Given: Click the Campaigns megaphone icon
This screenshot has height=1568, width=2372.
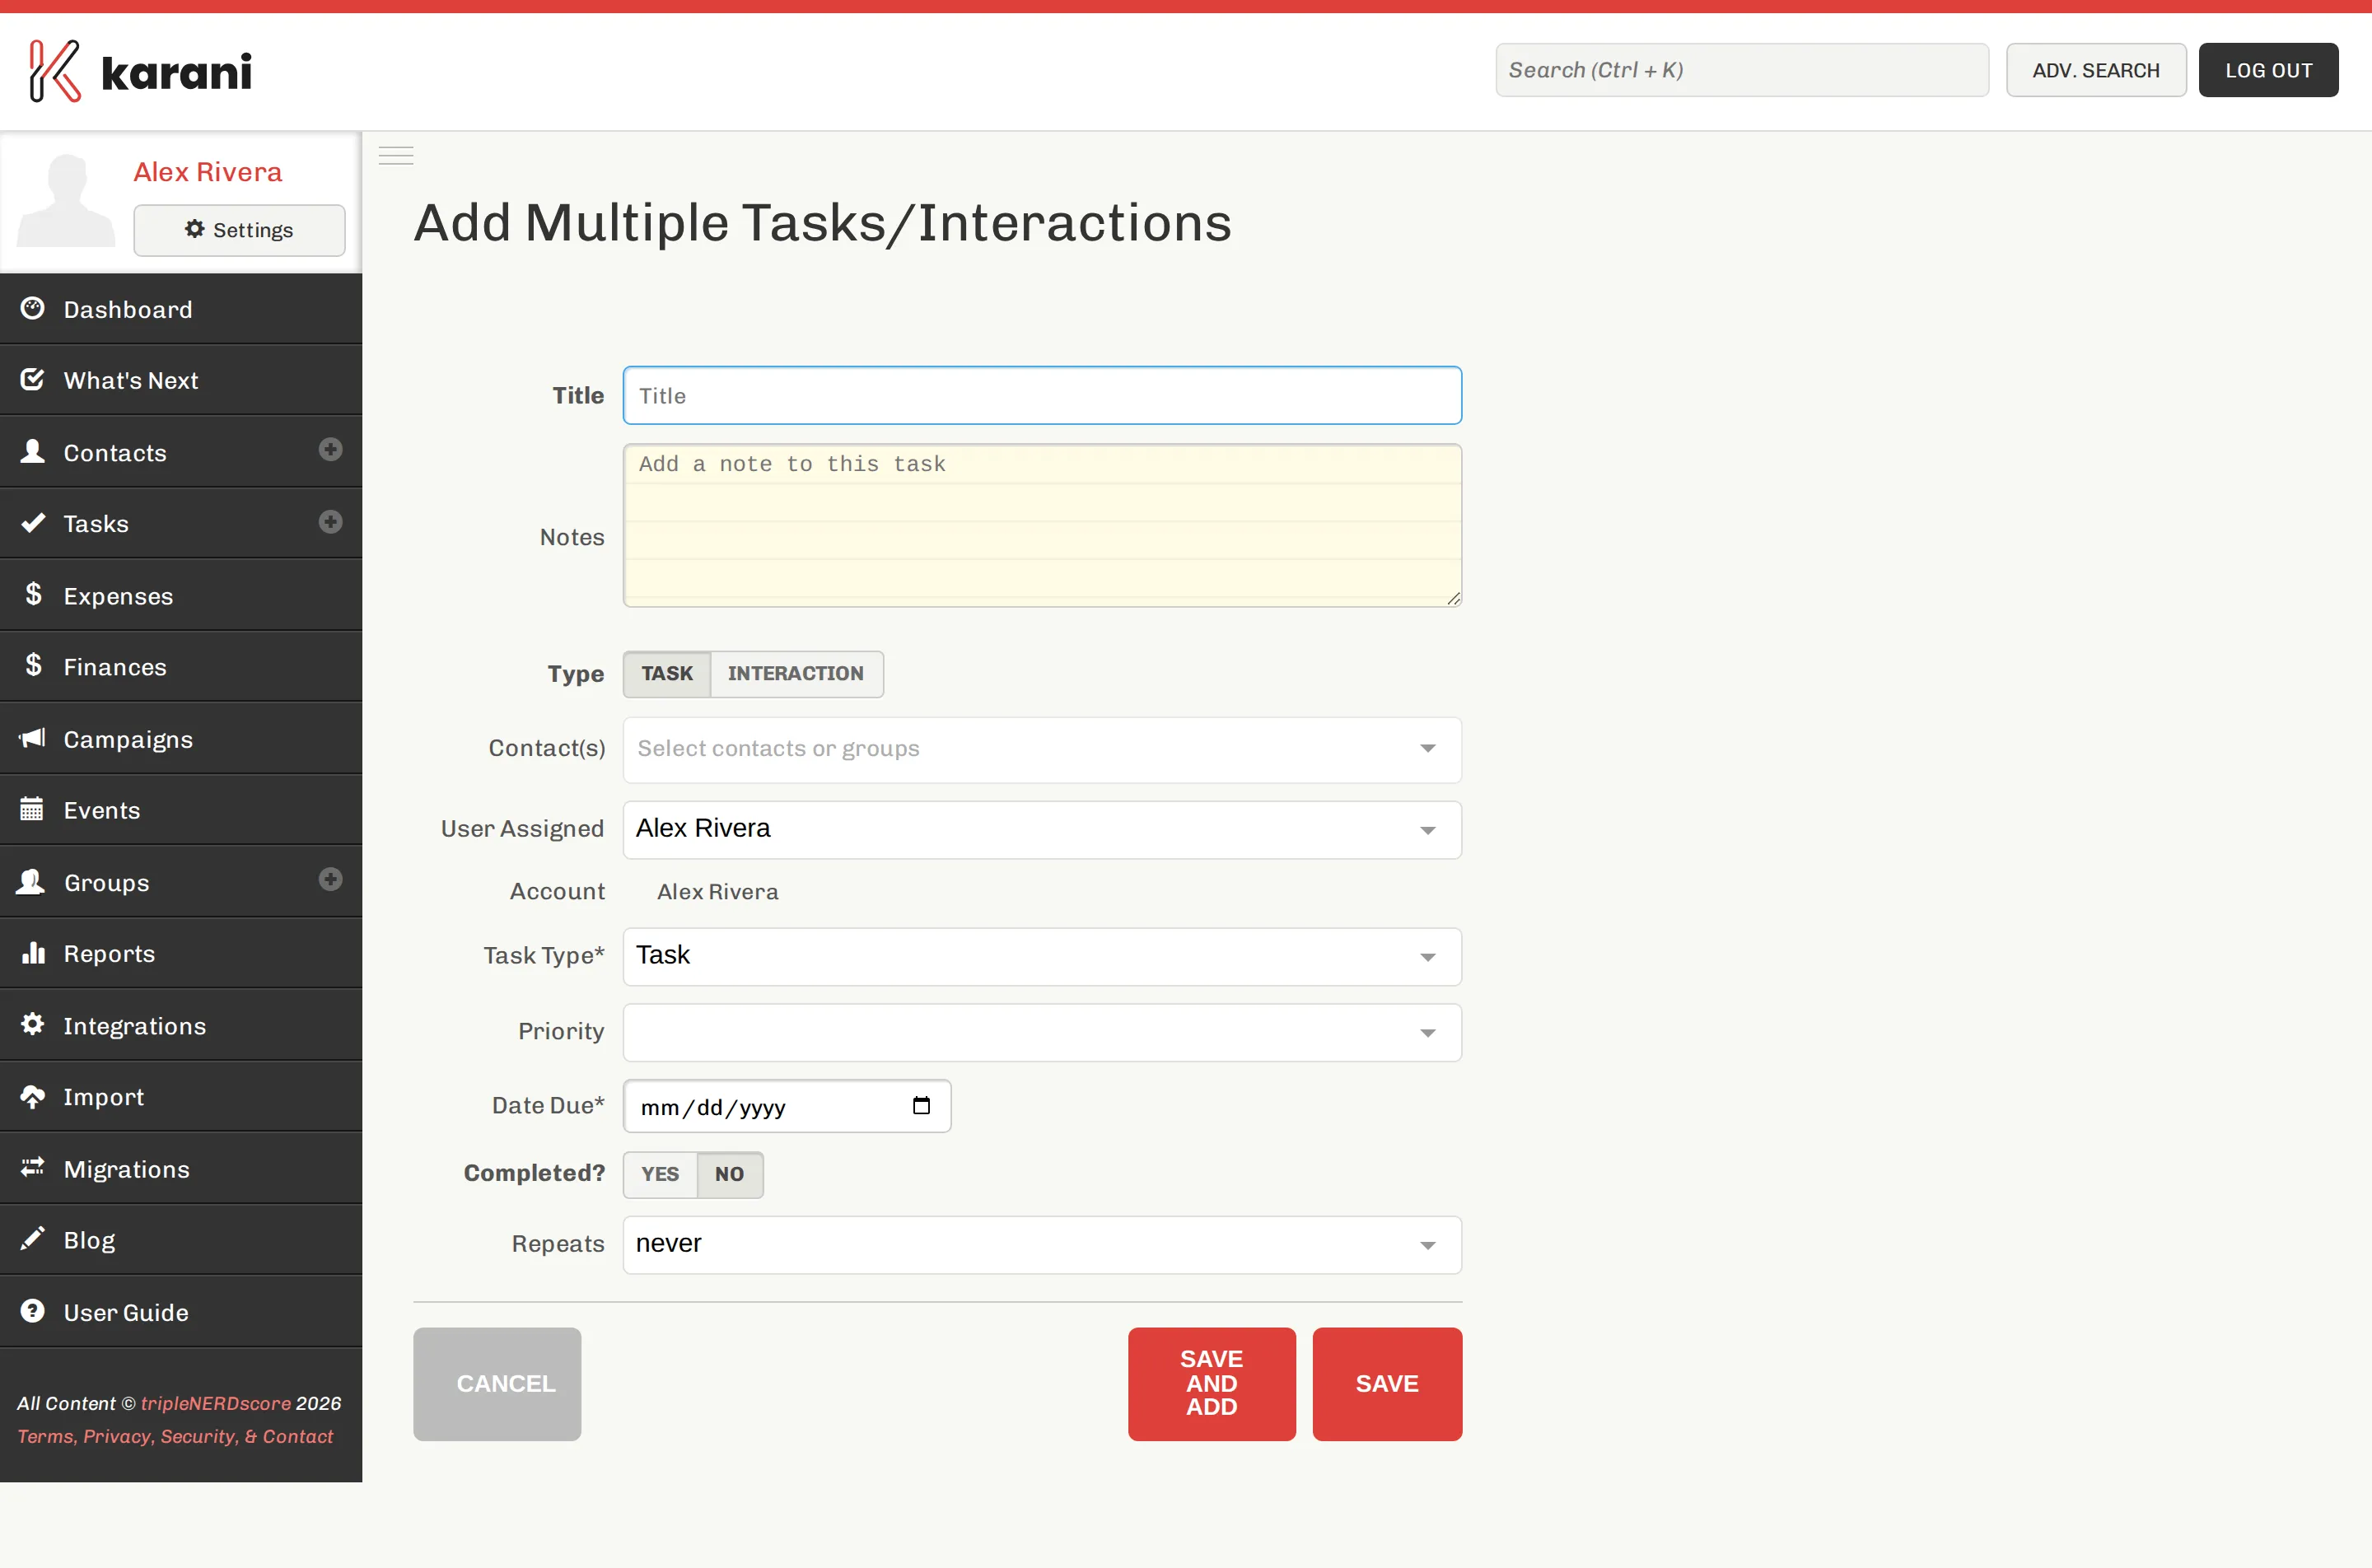Looking at the screenshot, I should [33, 738].
